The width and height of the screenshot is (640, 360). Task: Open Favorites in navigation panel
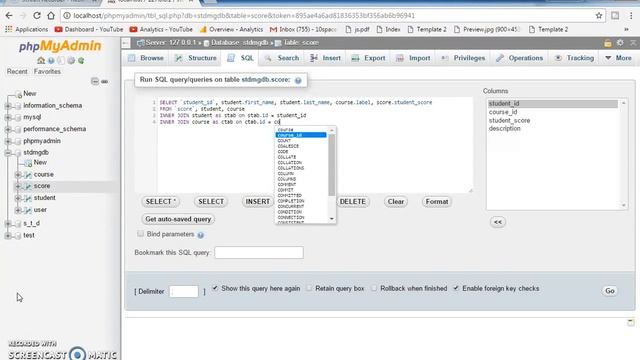[x=47, y=71]
